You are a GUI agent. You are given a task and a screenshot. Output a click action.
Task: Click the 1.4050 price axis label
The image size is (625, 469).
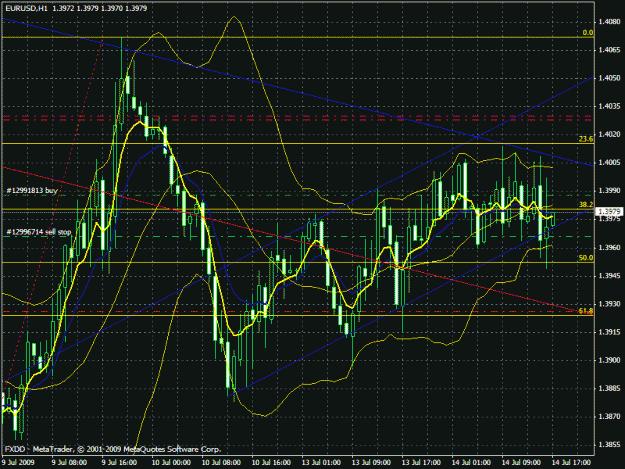[610, 78]
